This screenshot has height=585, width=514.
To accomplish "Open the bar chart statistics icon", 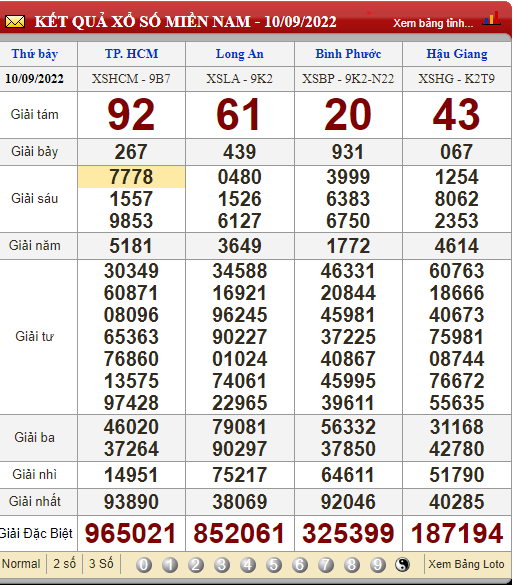I will coord(491,18).
